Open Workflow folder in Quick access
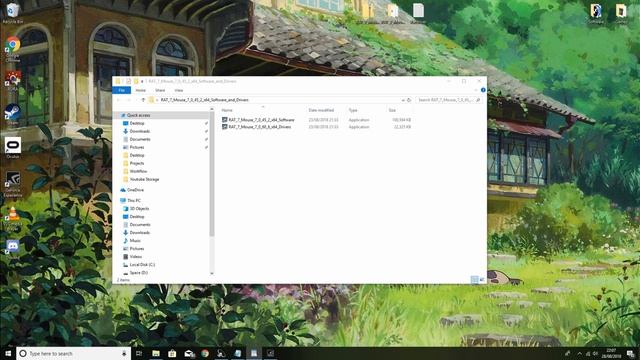This screenshot has width=640, height=360. pyautogui.click(x=138, y=171)
